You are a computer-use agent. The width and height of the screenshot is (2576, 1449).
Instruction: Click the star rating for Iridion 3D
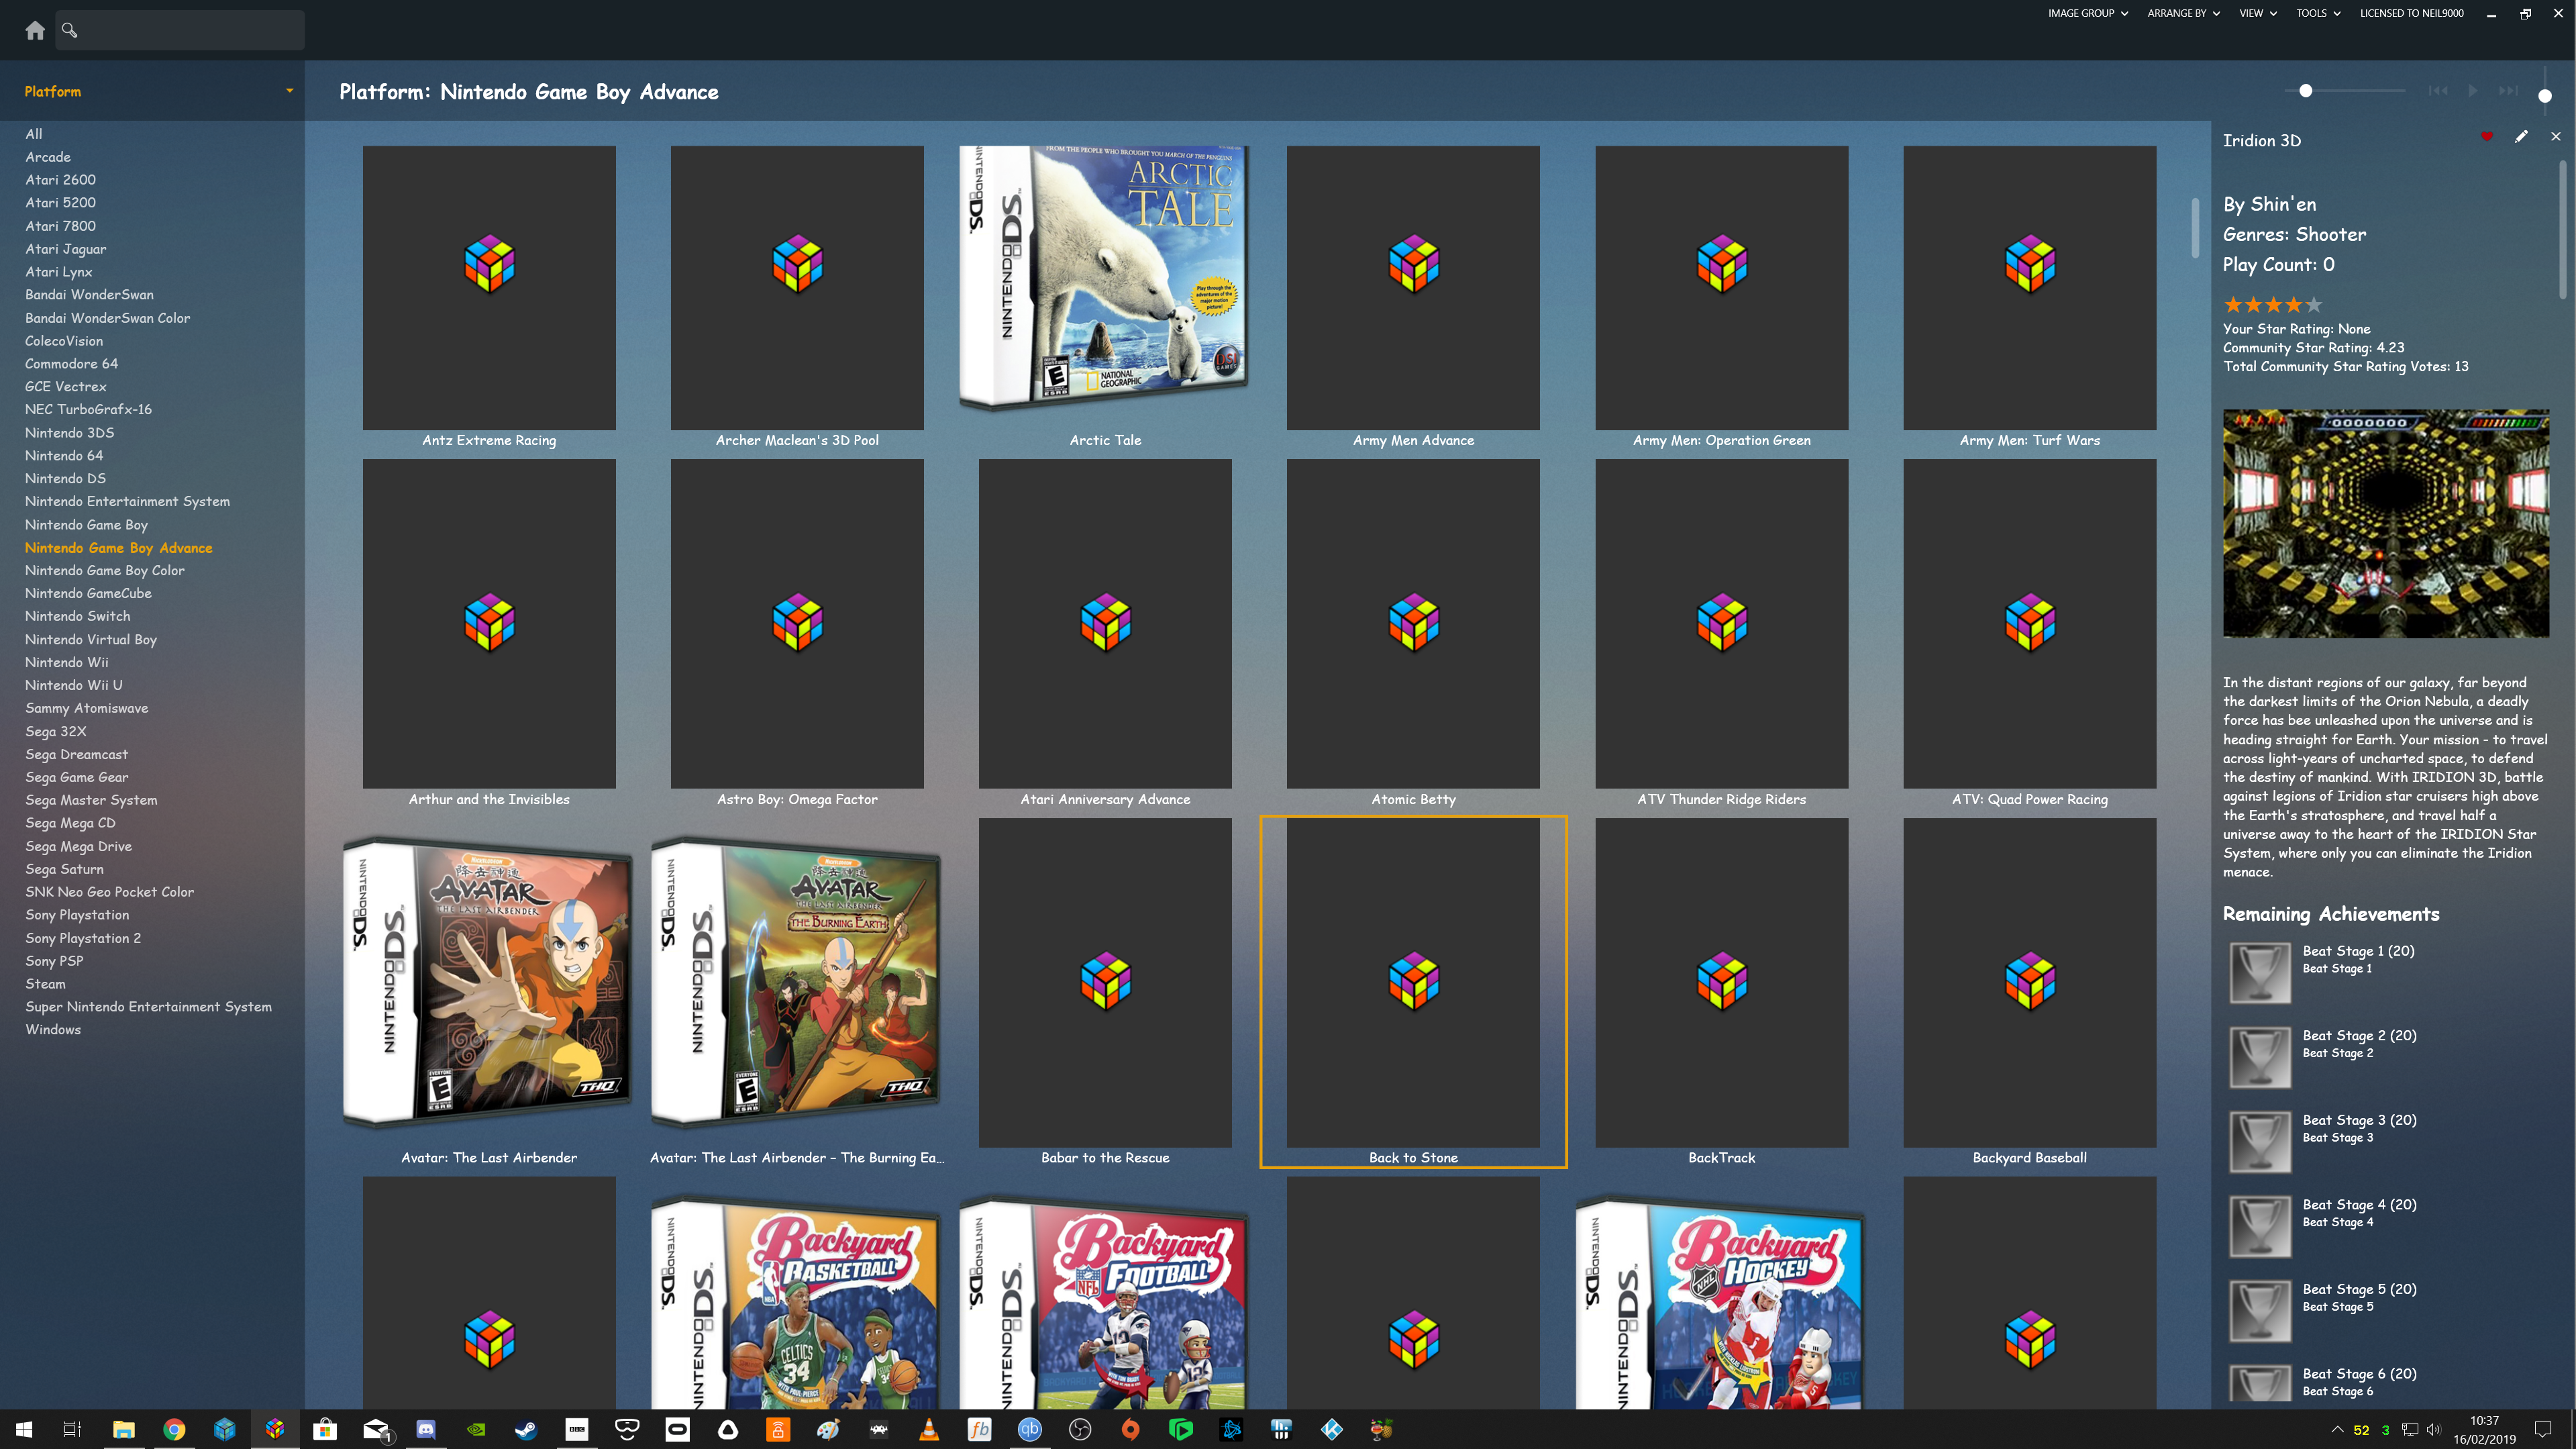[x=2272, y=305]
